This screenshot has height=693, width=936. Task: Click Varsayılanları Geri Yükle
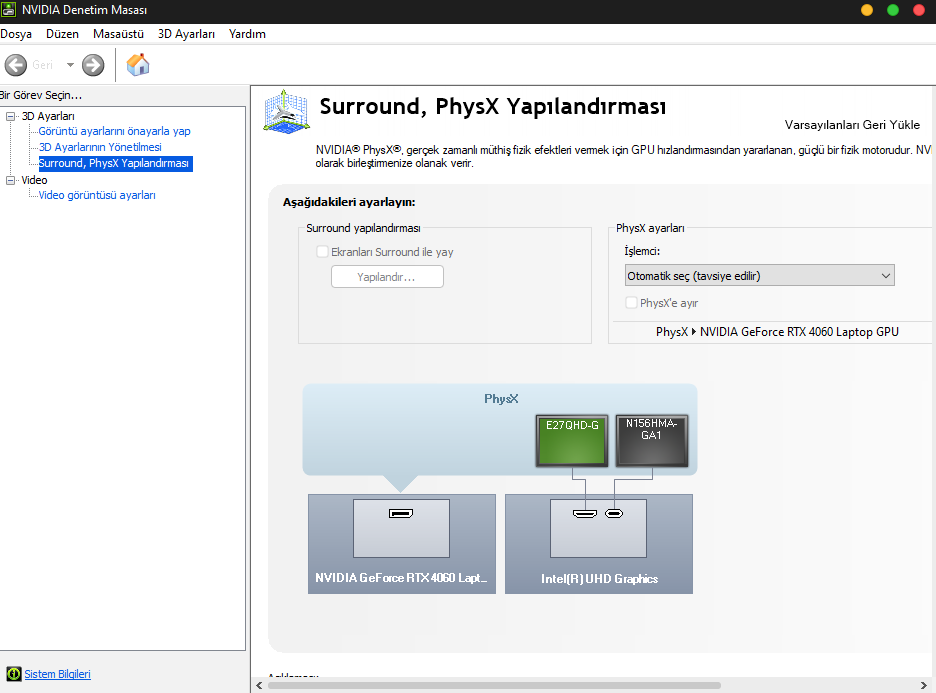(x=852, y=125)
